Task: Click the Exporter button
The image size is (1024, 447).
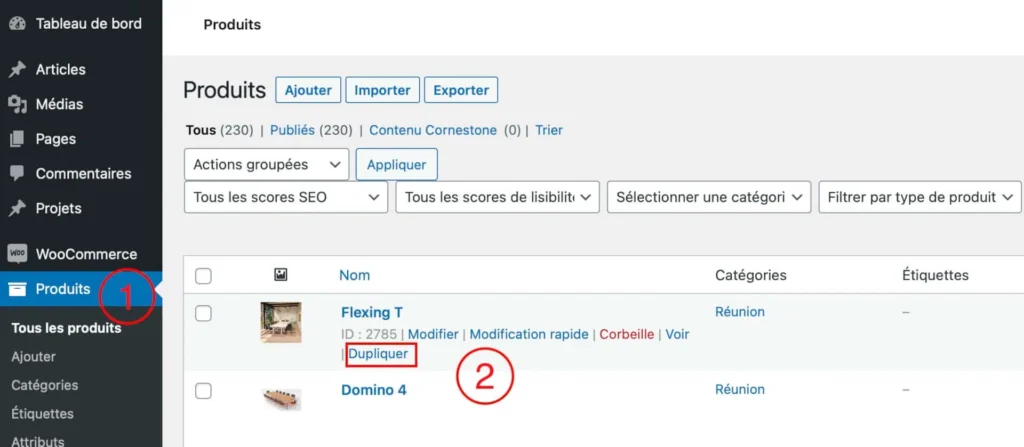Action: tap(461, 90)
